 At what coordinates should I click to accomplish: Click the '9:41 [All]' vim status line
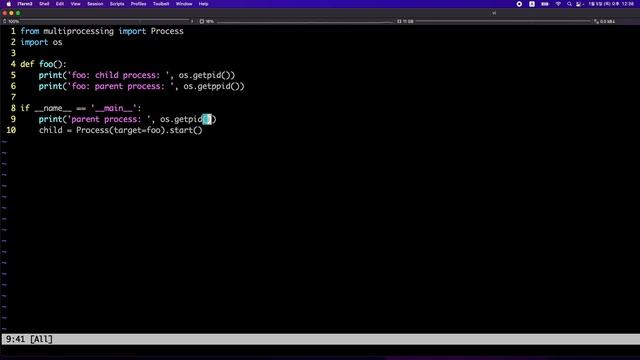[320, 339]
